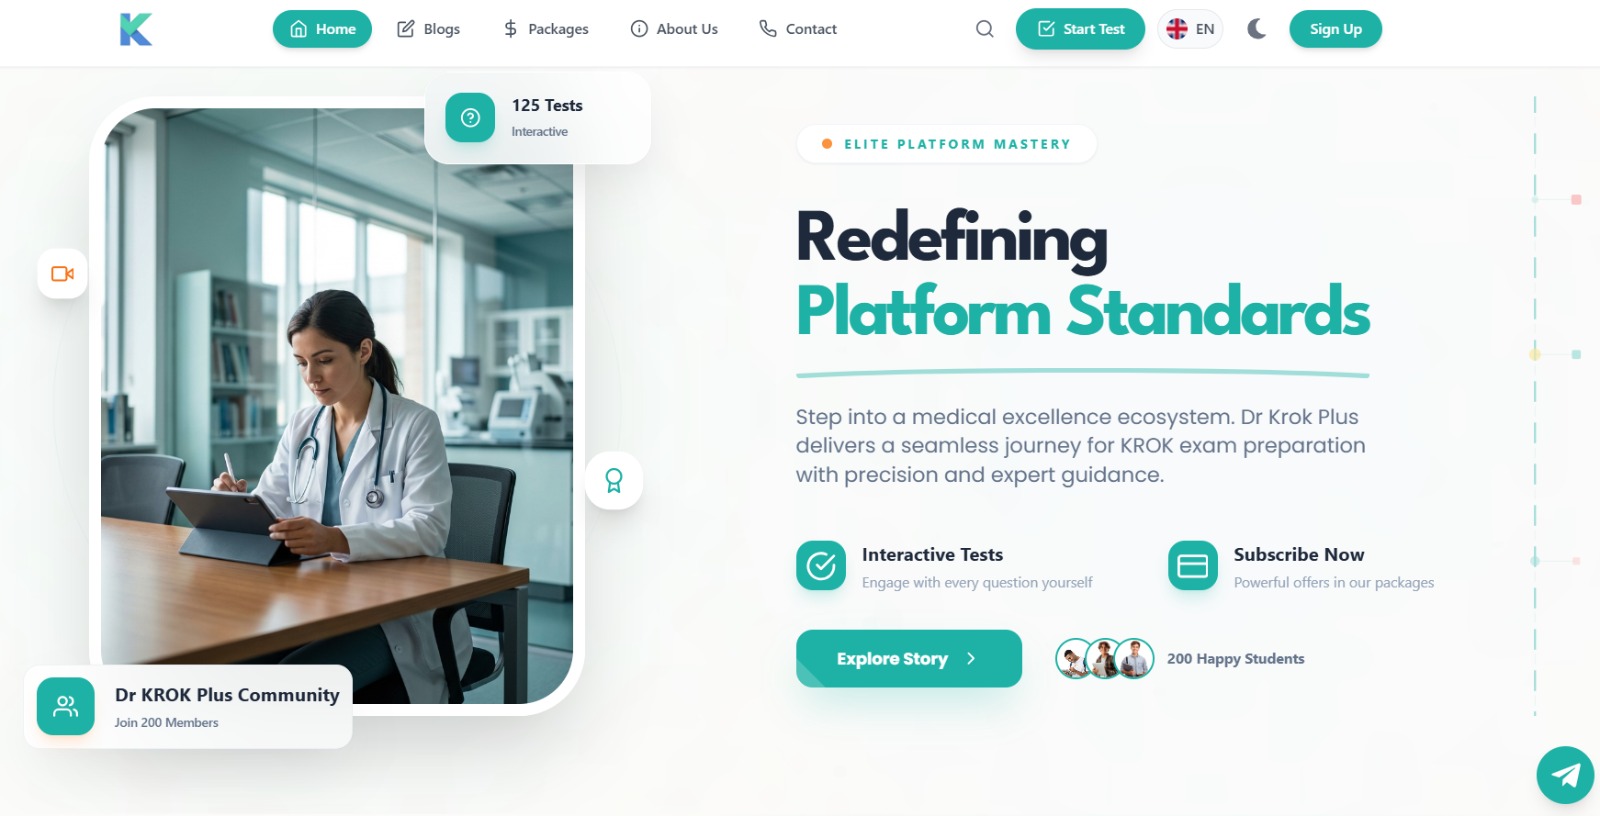Open the search magnifier icon

[x=985, y=29]
